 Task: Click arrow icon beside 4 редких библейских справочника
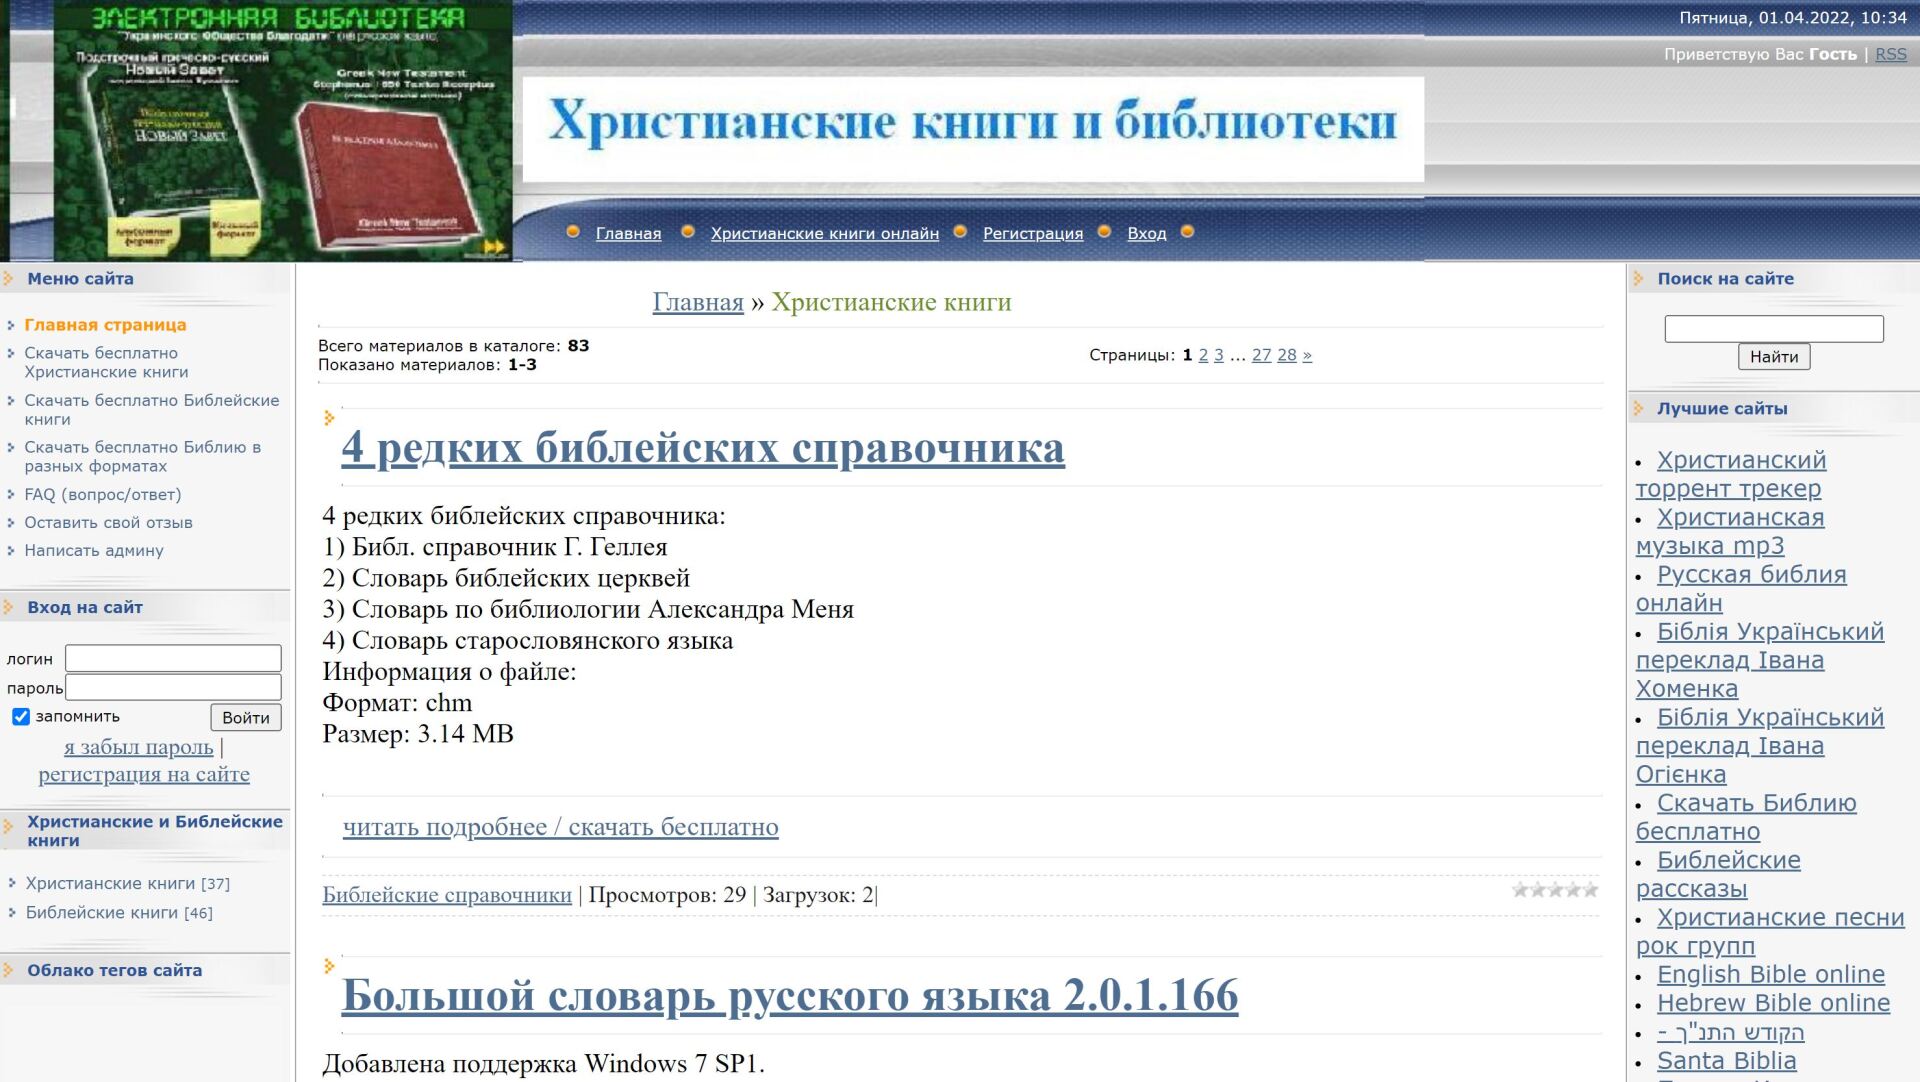tap(329, 418)
